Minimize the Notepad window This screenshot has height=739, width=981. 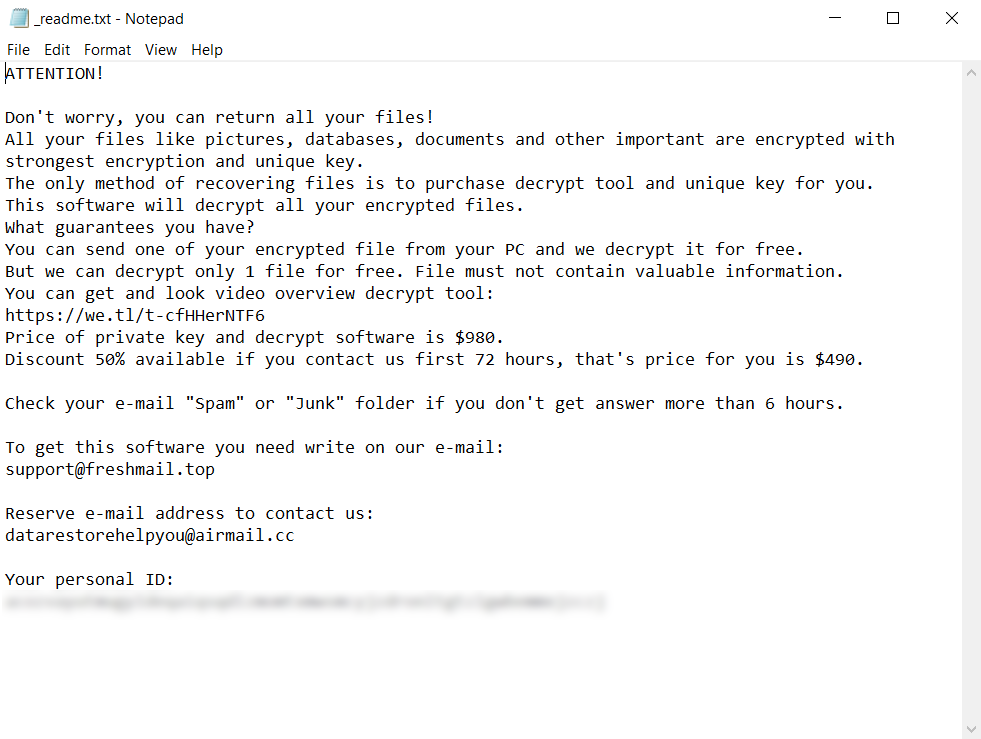tap(835, 18)
